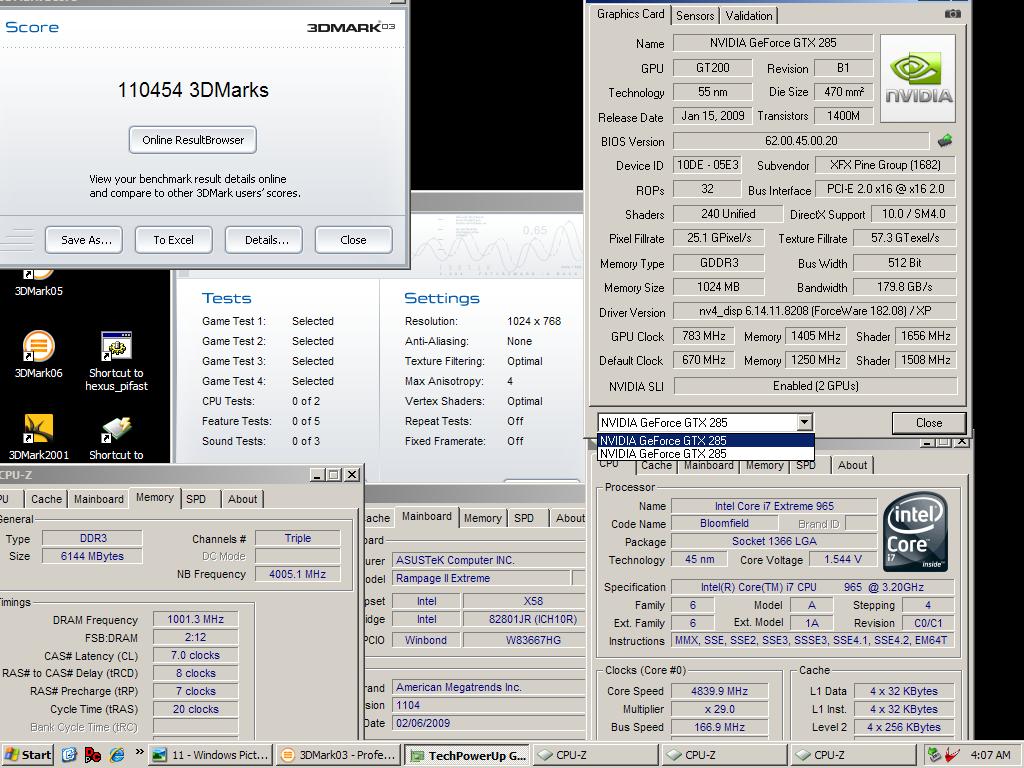Click Online ResultBrowser button
This screenshot has width=1024, height=768.
tap(193, 140)
